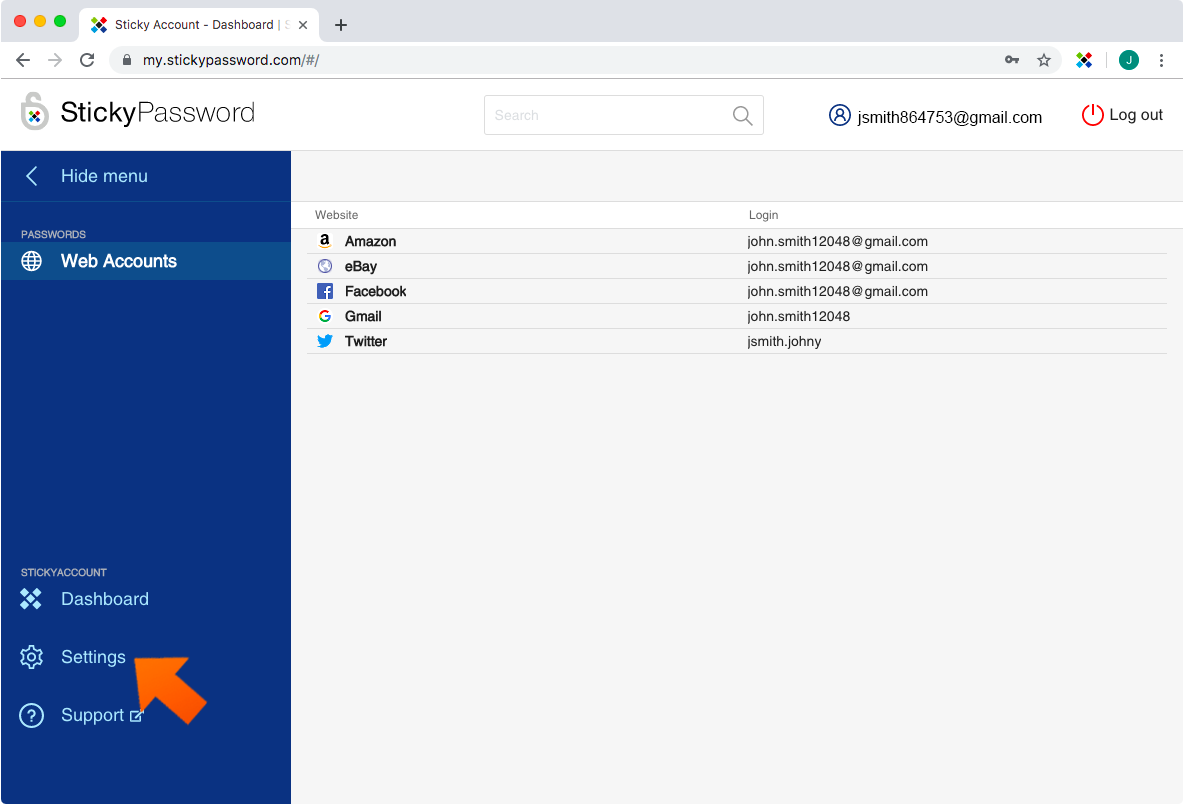Viewport: 1183px width, 805px height.
Task: Click the Dashboard squares icon
Action: click(x=31, y=599)
